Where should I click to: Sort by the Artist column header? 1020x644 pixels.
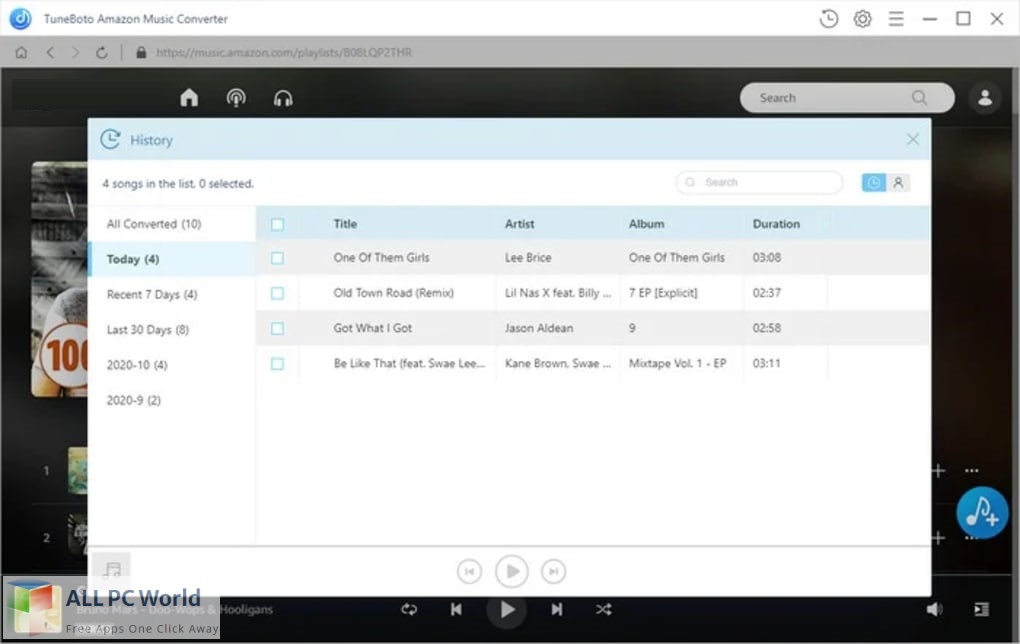coord(519,224)
